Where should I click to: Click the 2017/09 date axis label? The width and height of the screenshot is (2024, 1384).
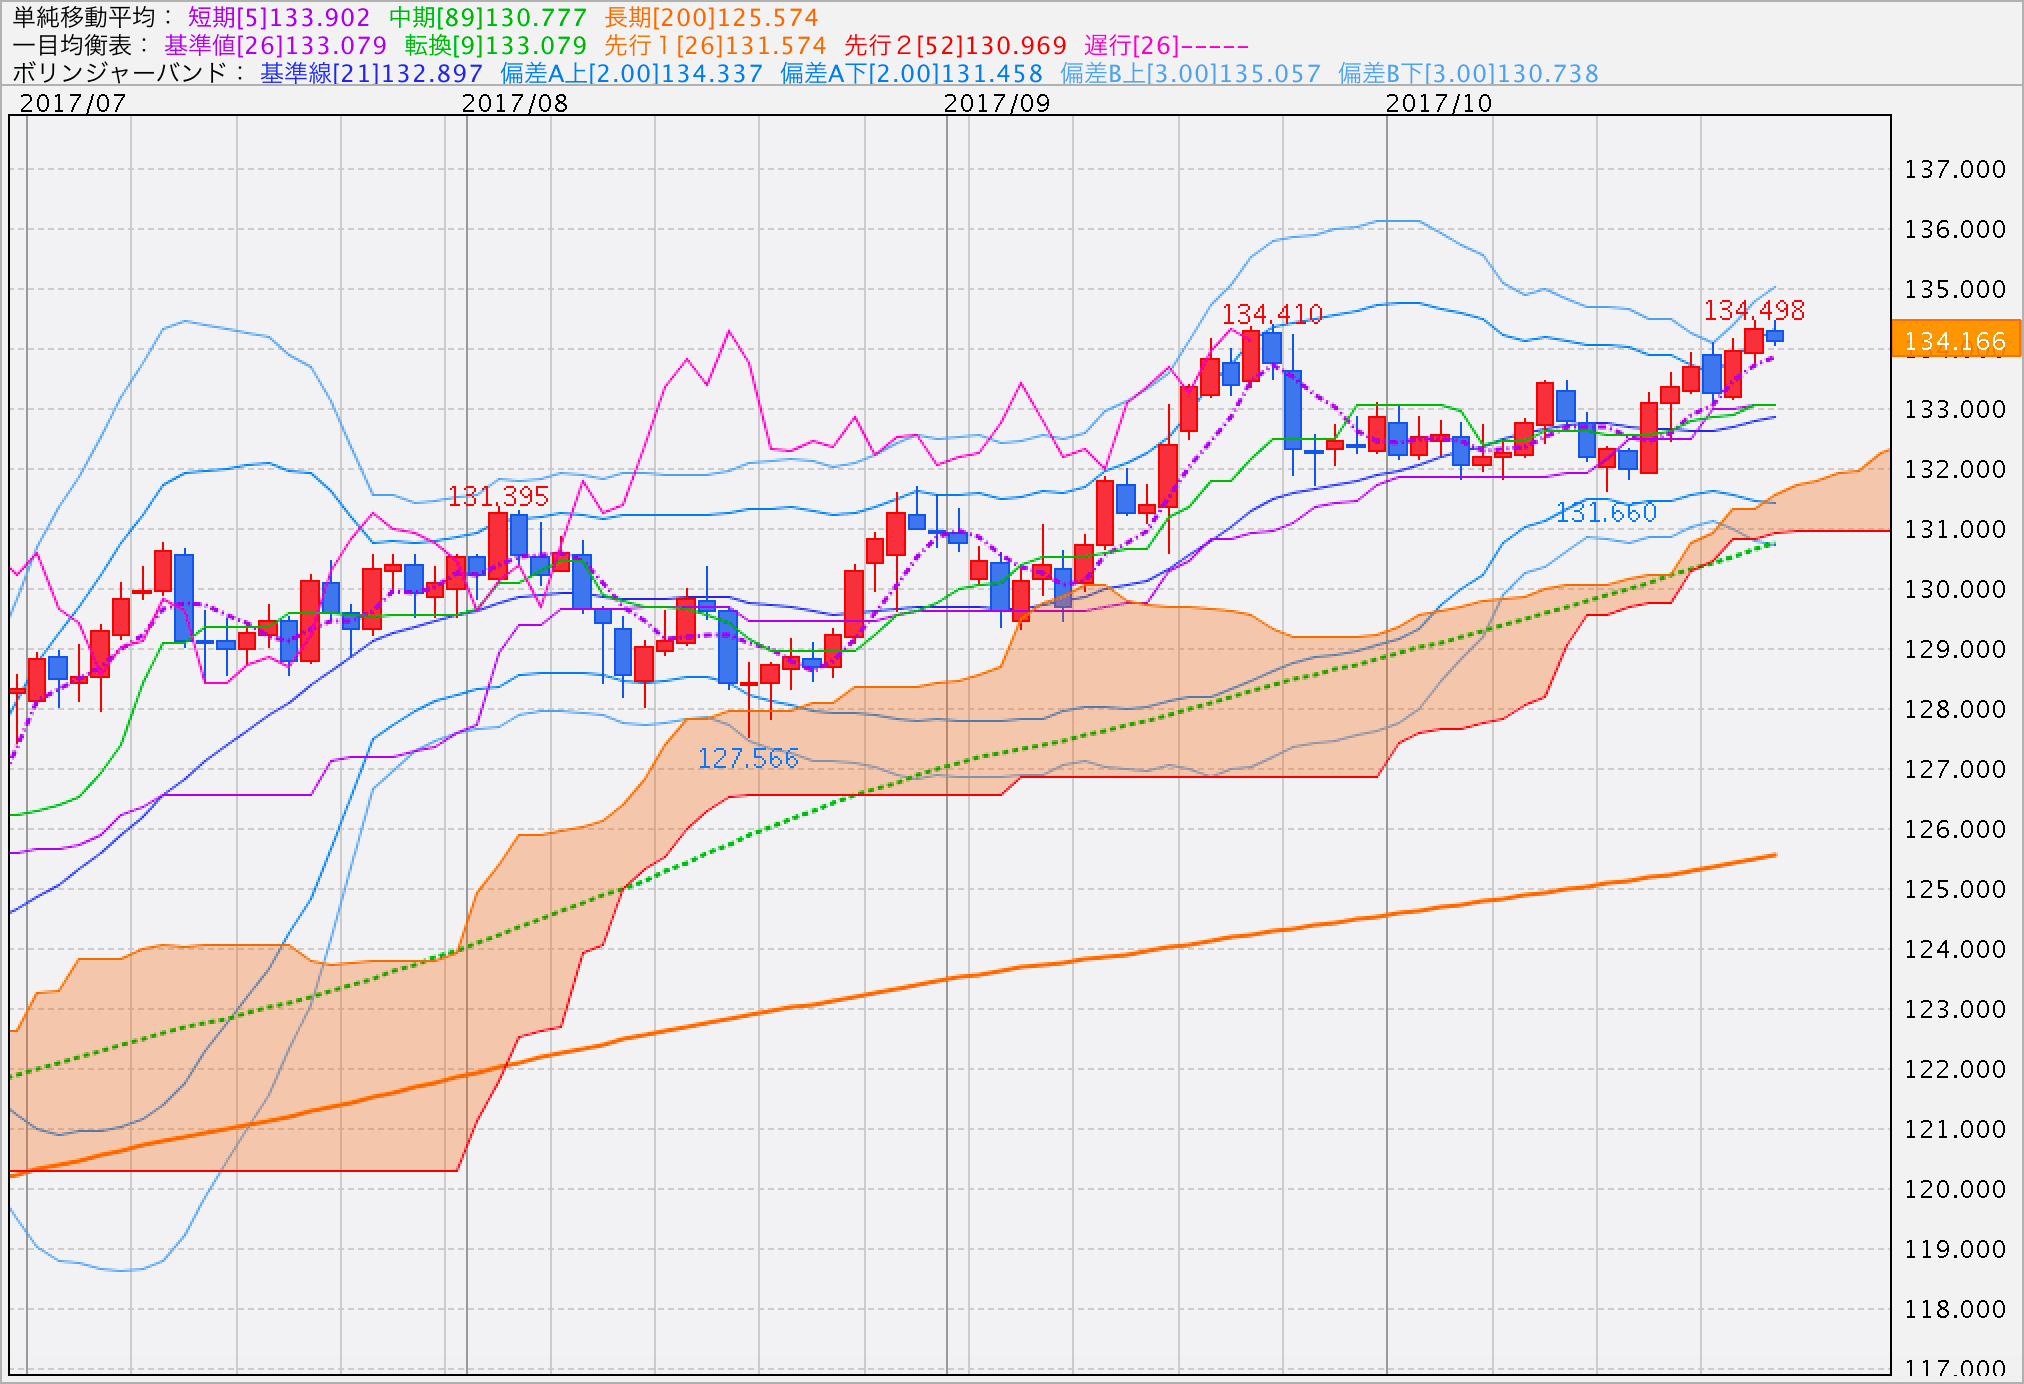[x=997, y=103]
